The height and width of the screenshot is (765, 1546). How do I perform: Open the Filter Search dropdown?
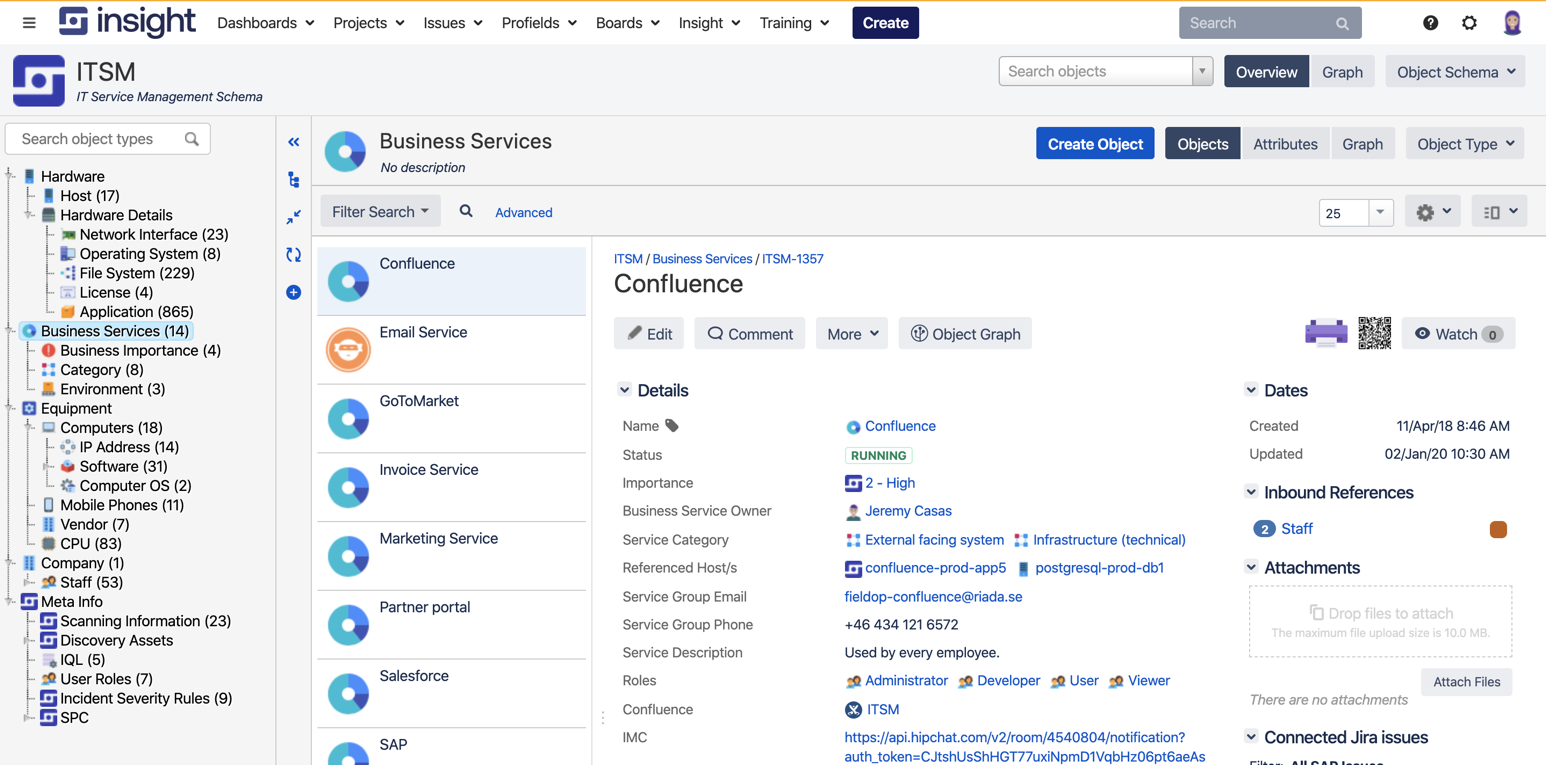coord(380,212)
